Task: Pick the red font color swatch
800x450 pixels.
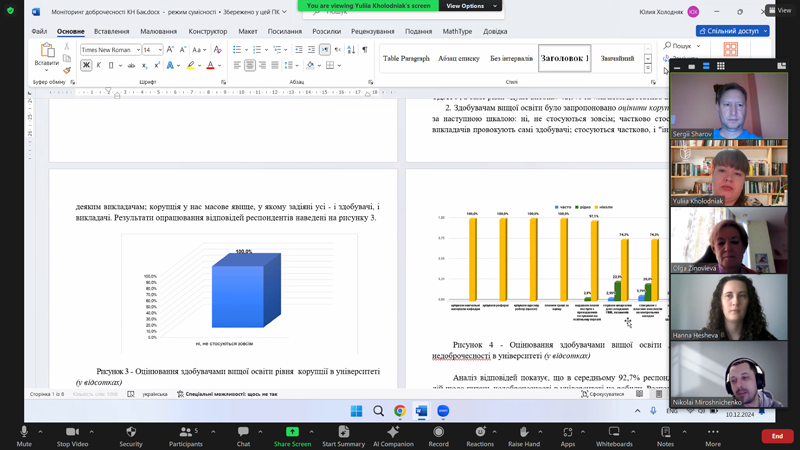Action: [210, 66]
